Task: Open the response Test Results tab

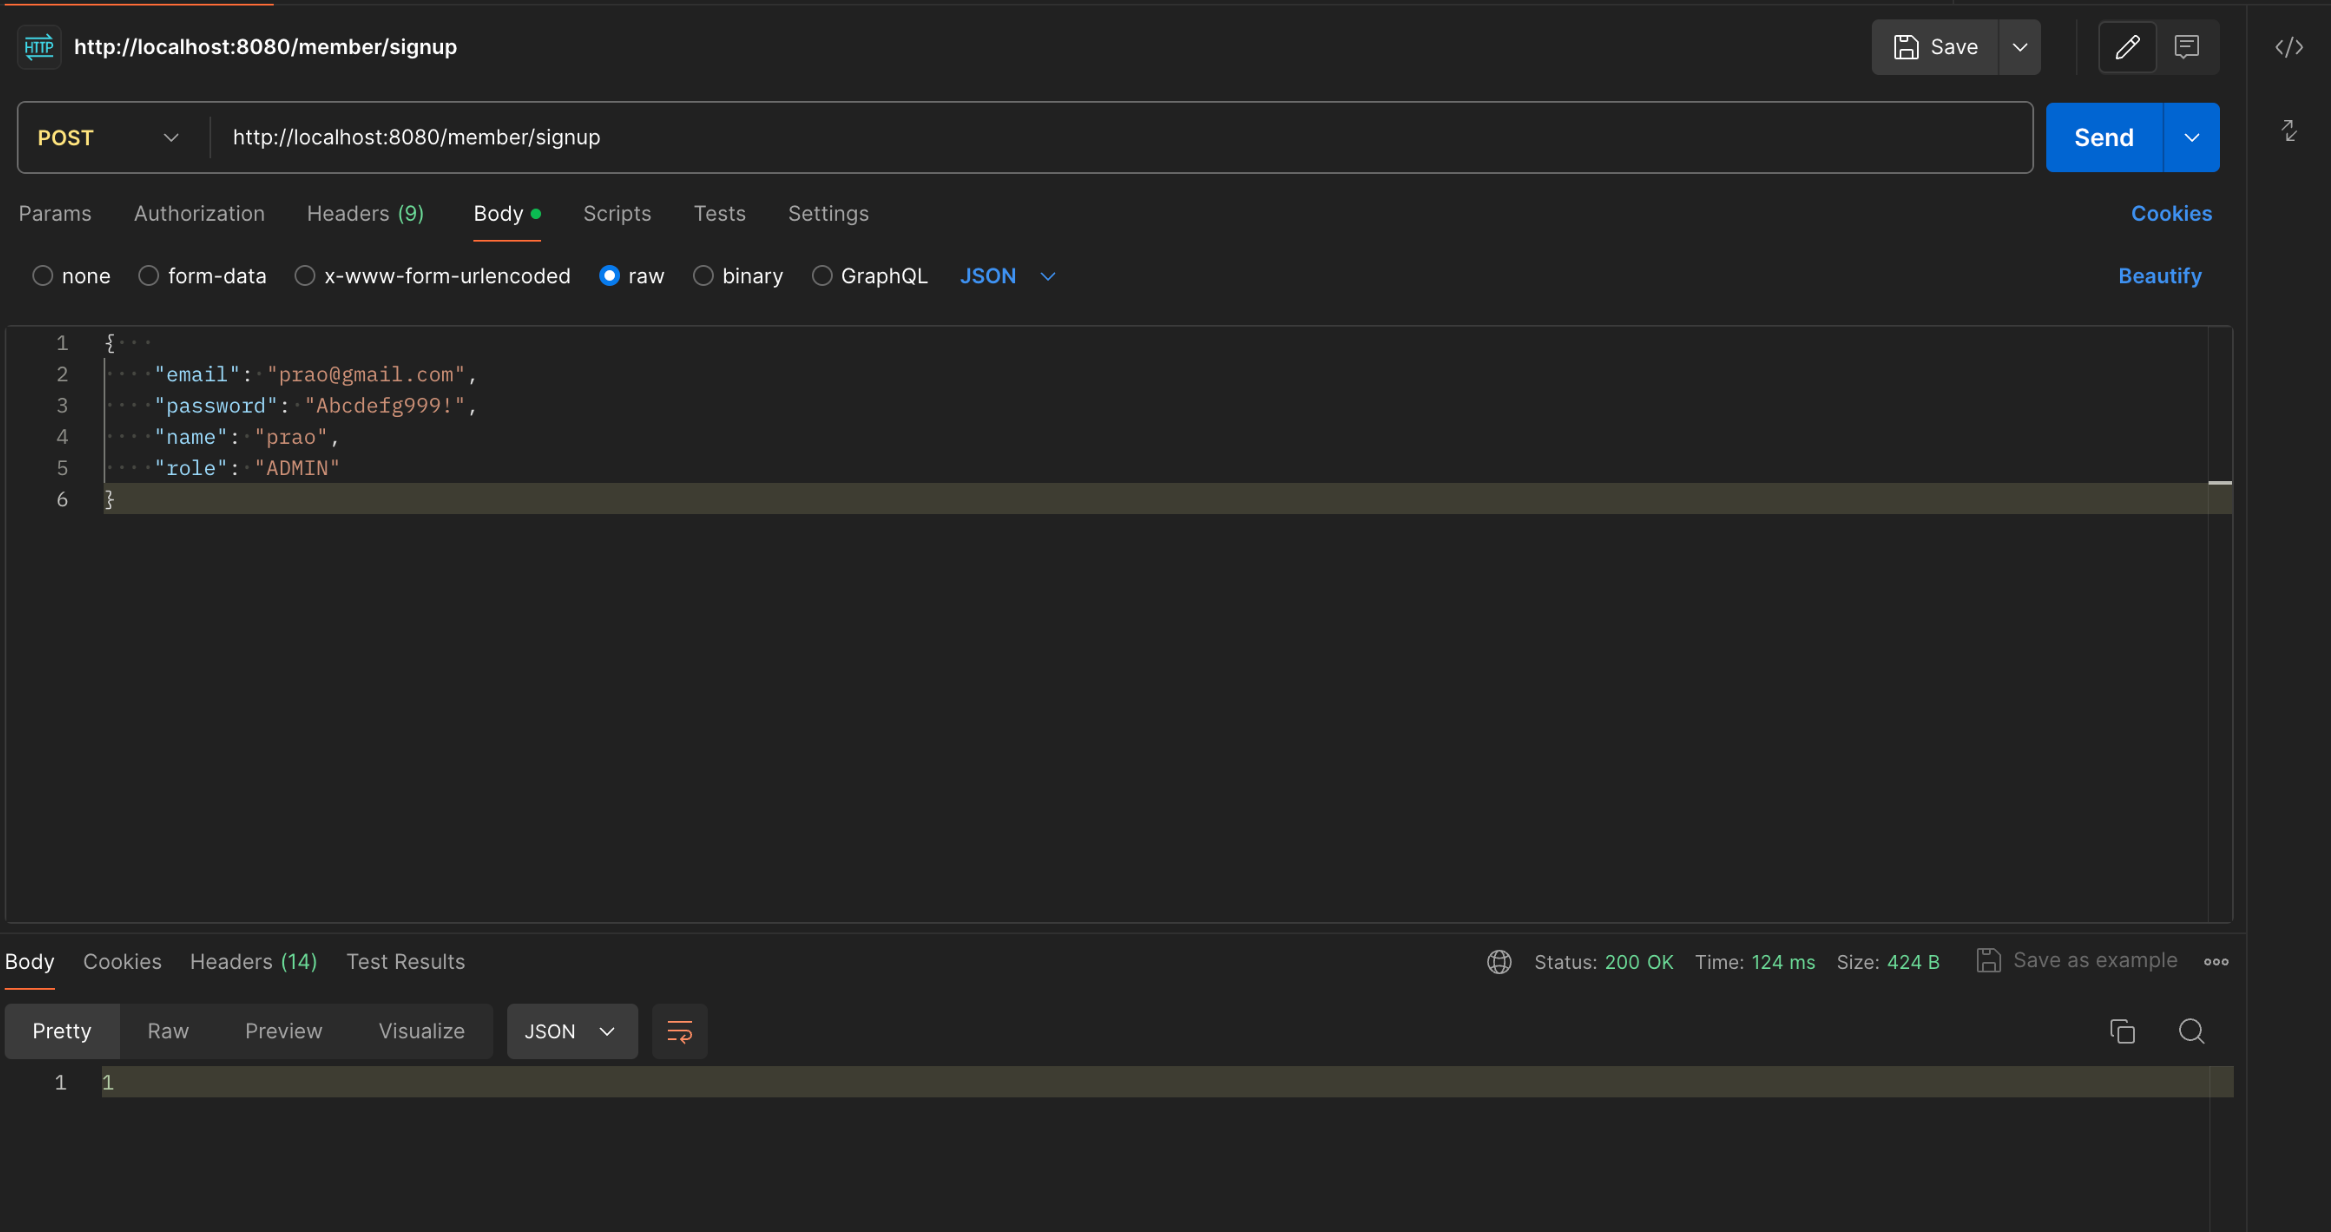Action: [x=405, y=961]
